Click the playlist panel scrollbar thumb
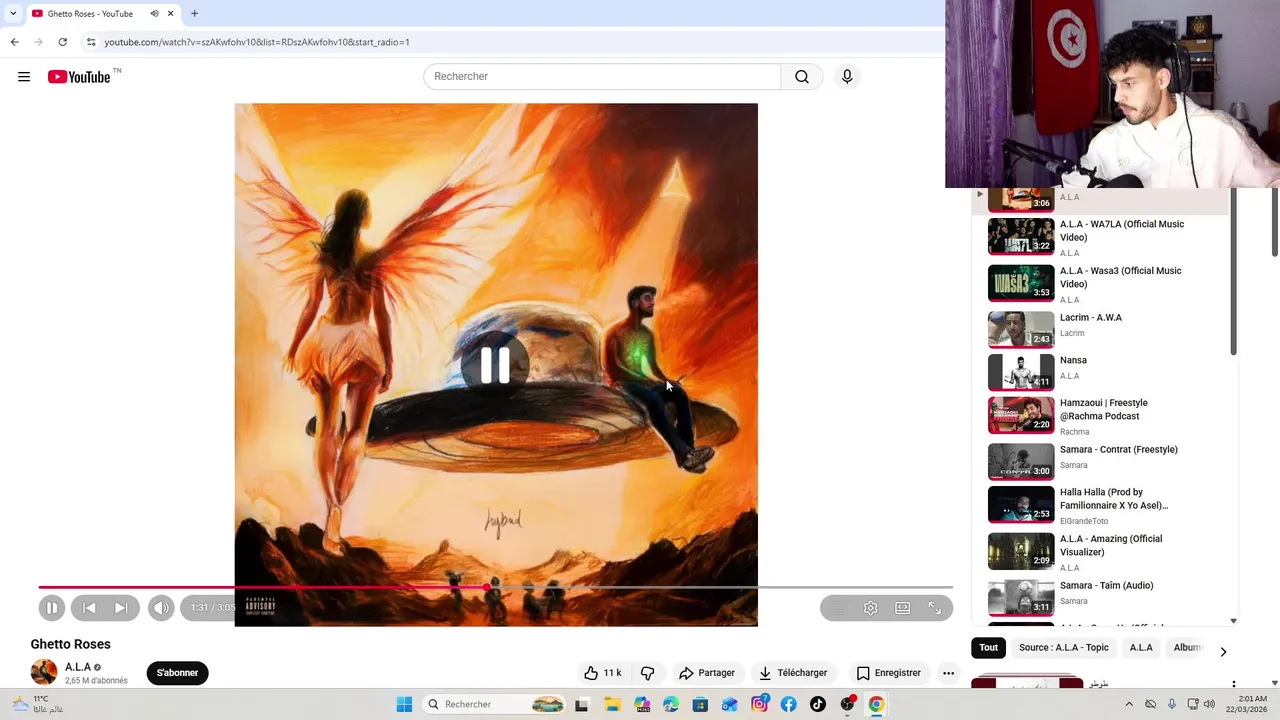This screenshot has height=720, width=1280. tap(1233, 270)
